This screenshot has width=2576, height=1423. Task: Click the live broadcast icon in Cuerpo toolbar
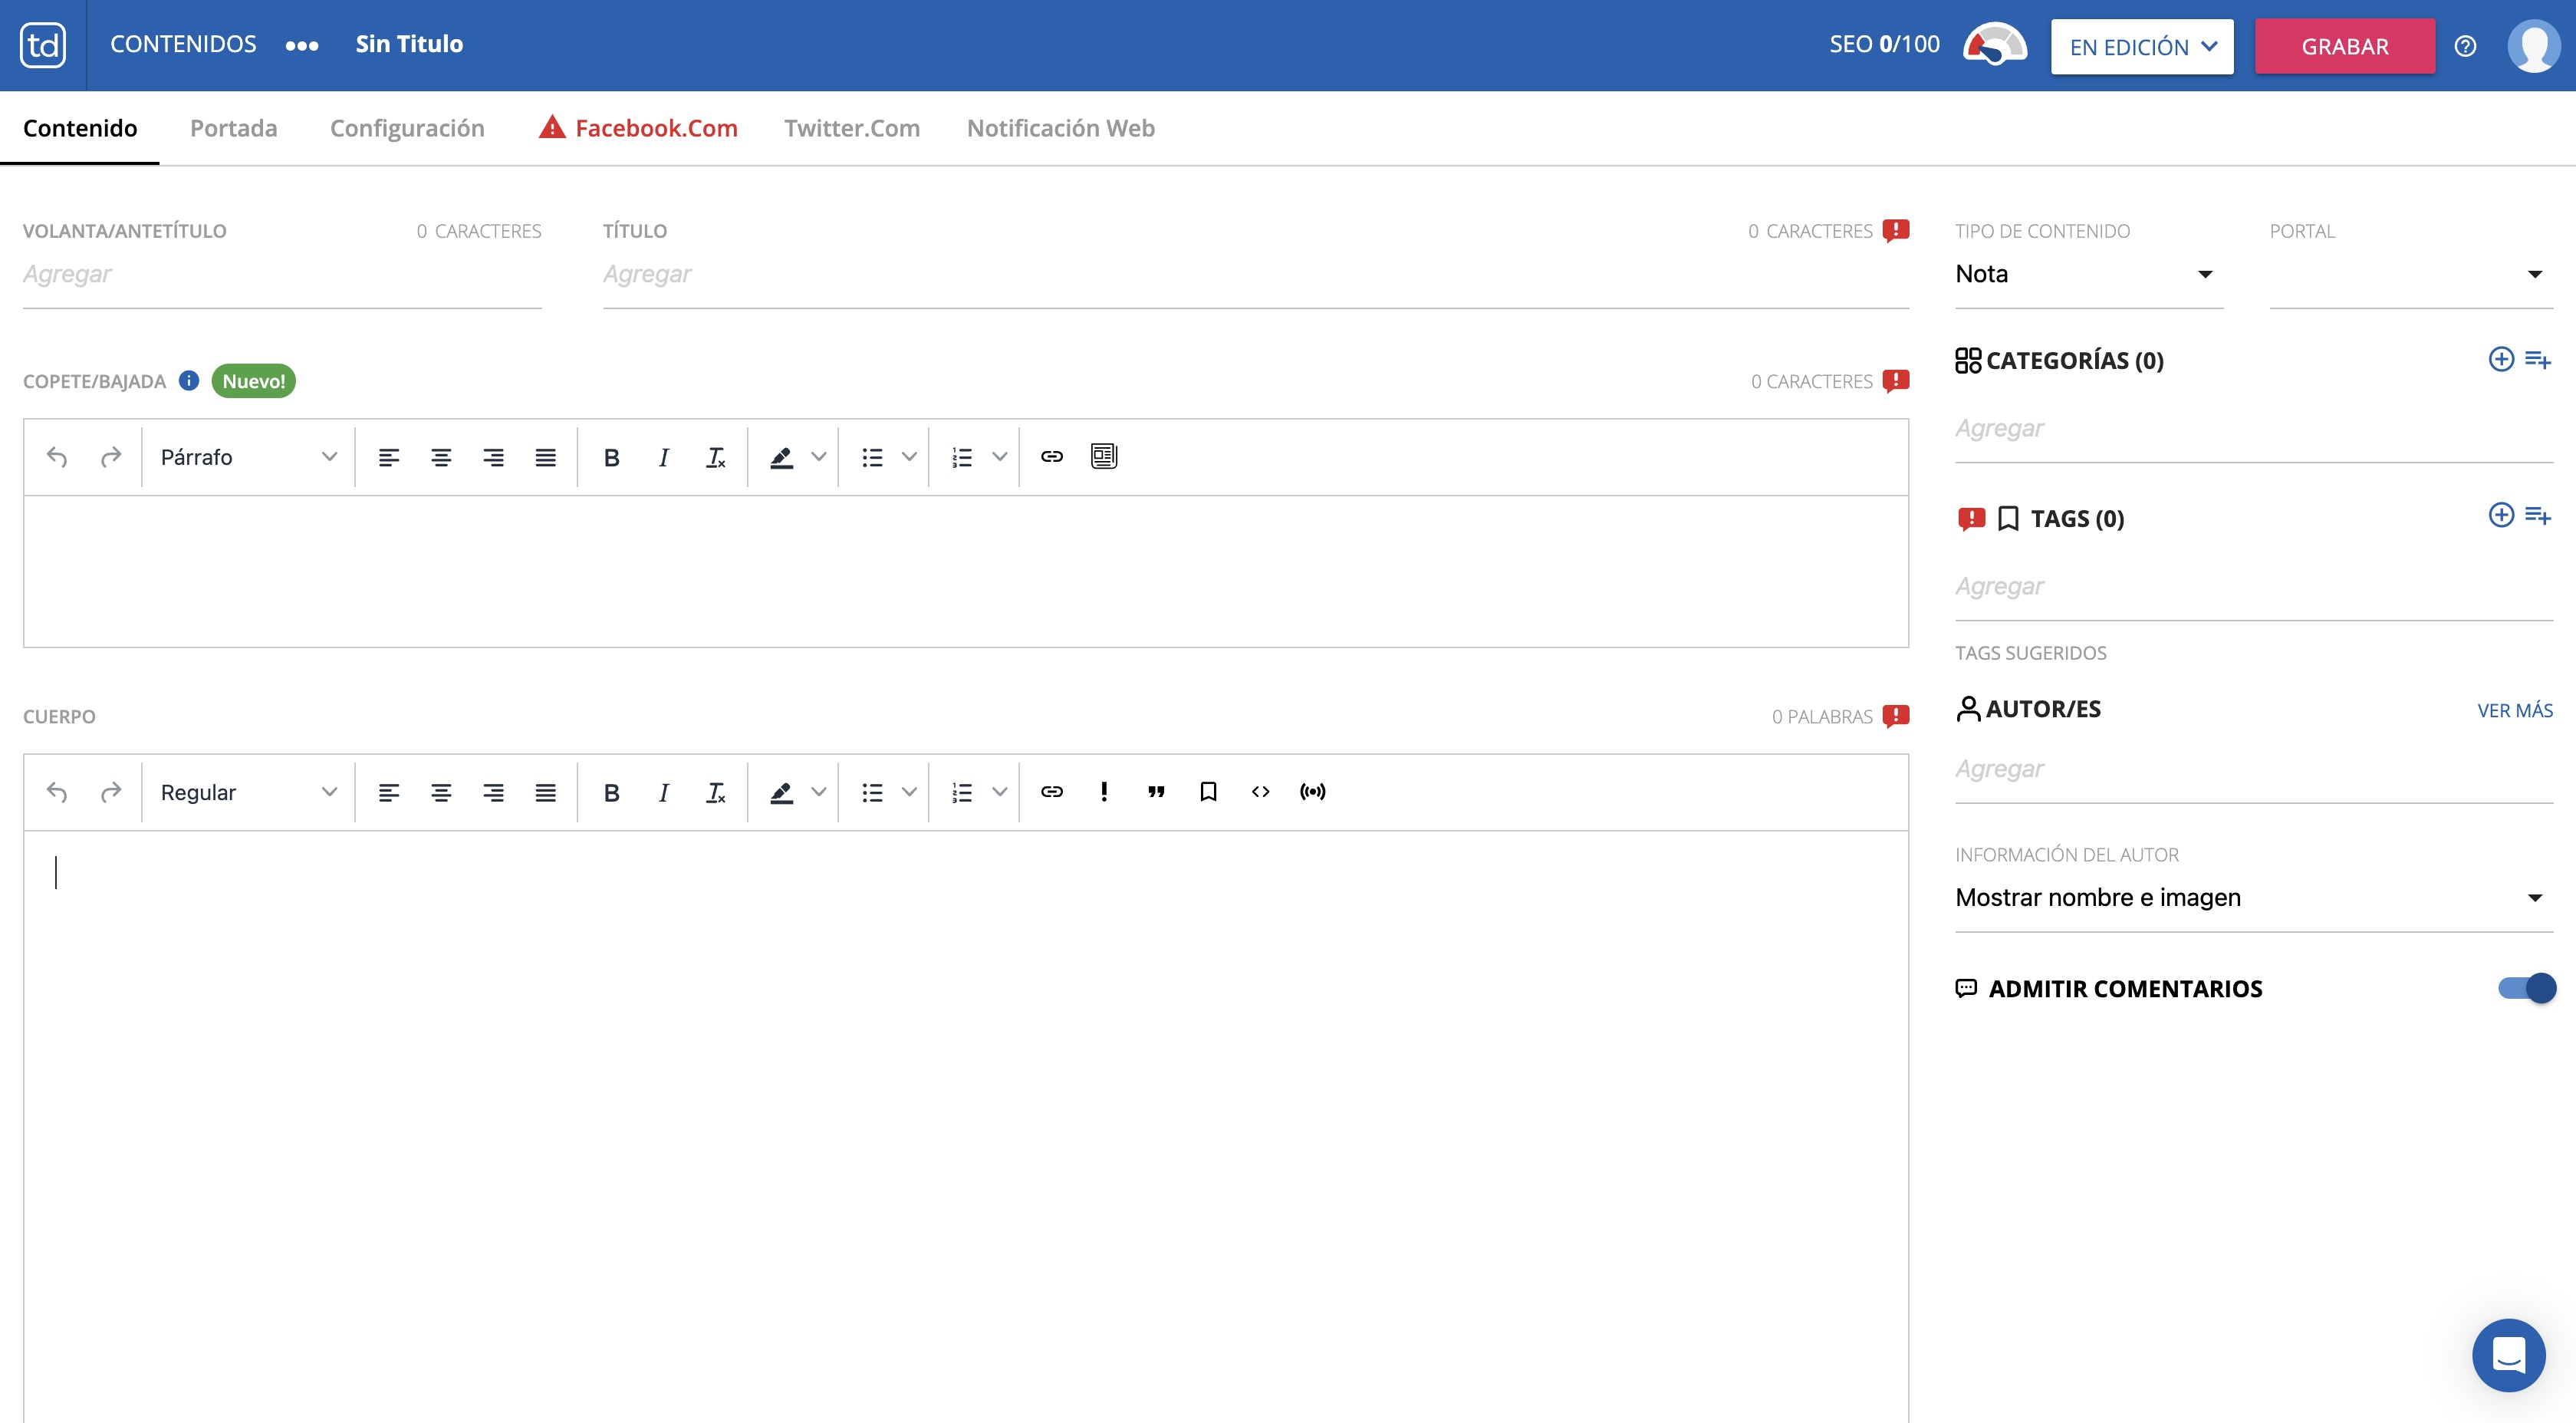click(1312, 792)
